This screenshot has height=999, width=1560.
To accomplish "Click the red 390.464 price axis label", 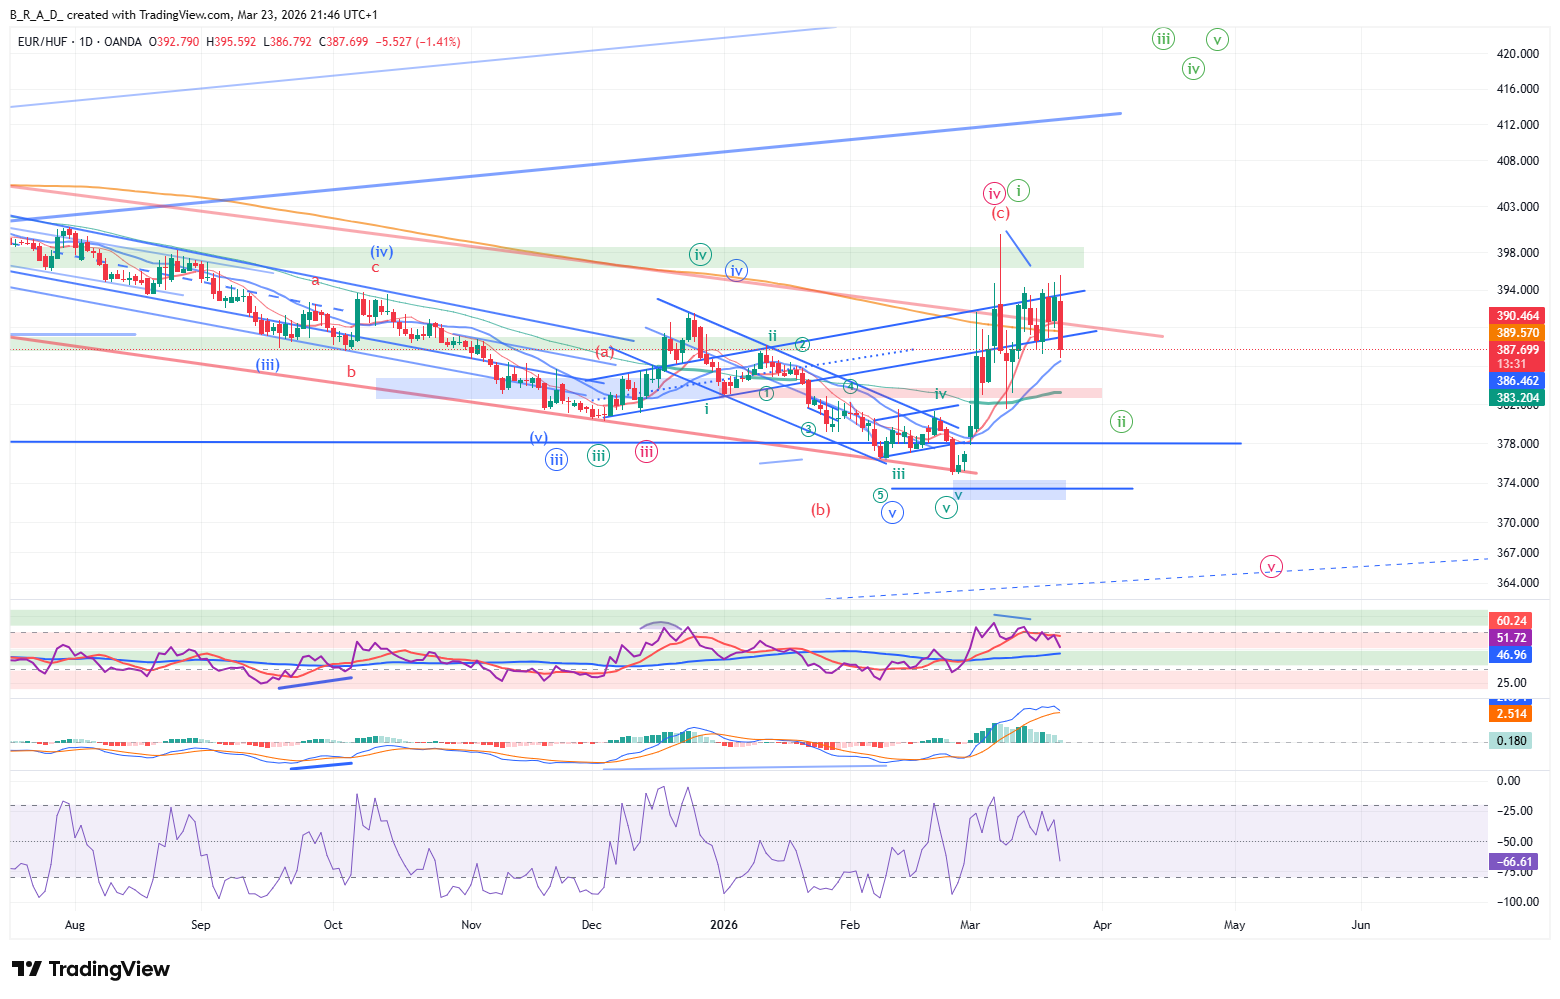I will click(1517, 316).
